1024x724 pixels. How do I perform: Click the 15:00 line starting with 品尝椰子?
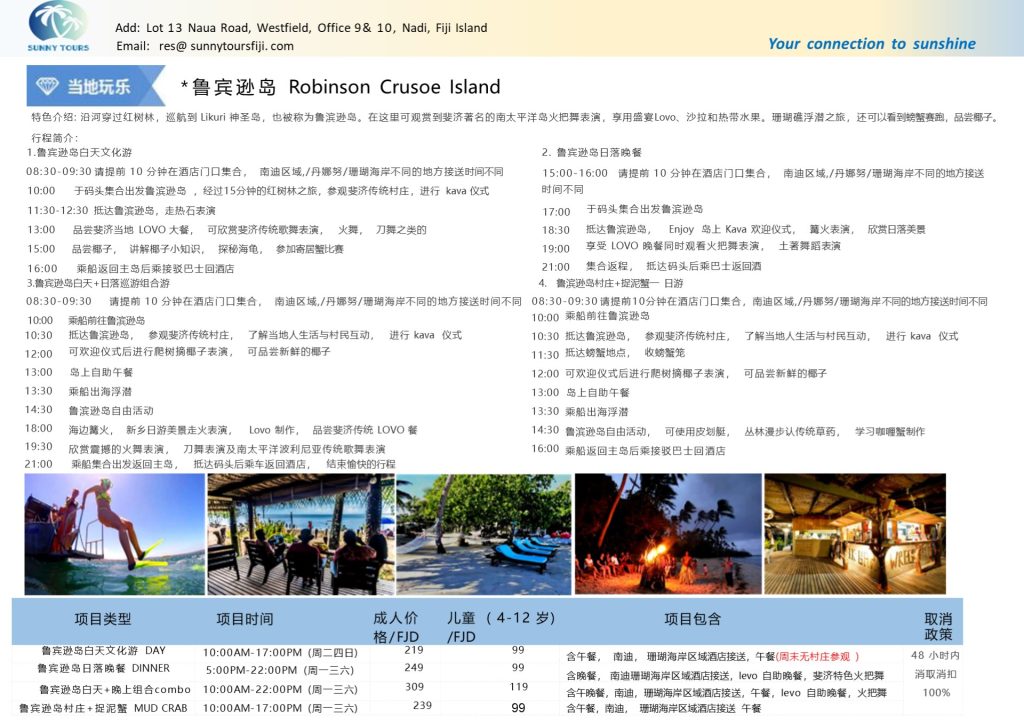click(185, 249)
